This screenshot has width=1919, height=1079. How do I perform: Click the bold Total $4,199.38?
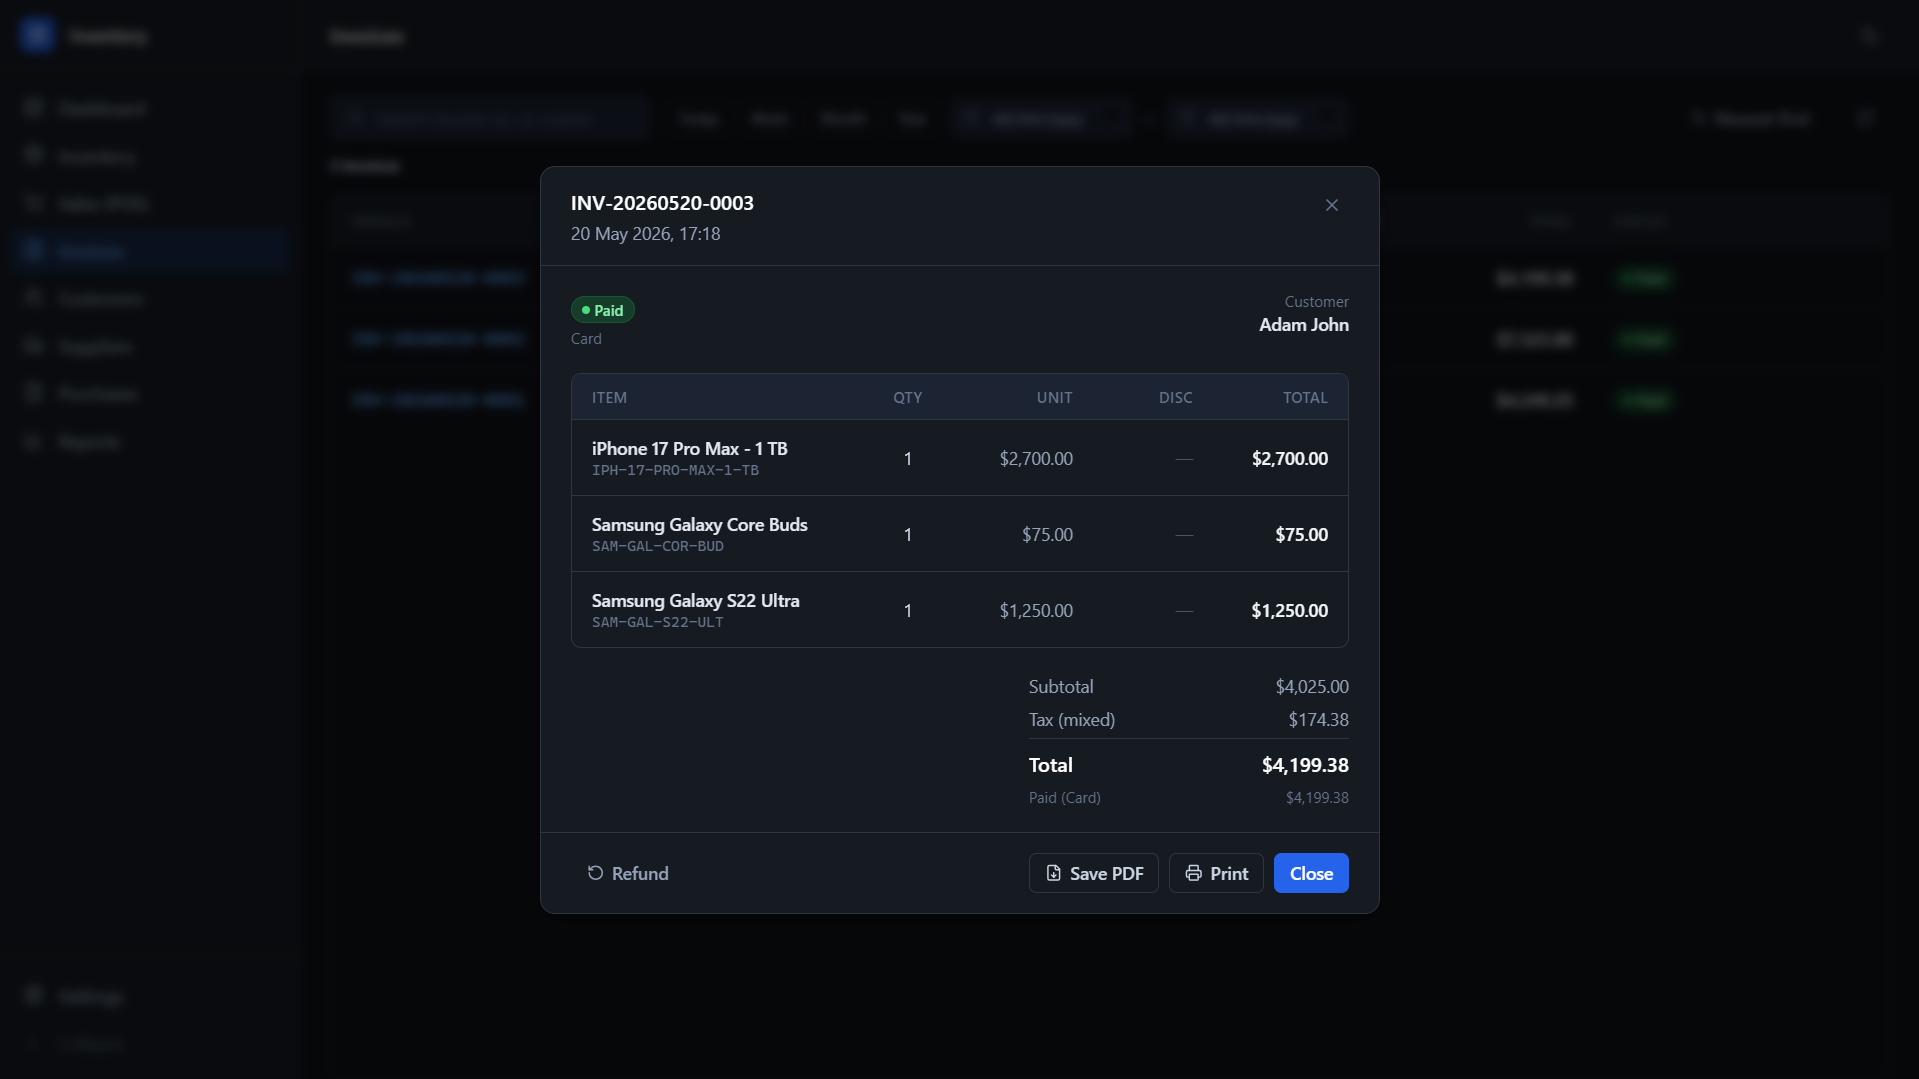coord(1304,765)
